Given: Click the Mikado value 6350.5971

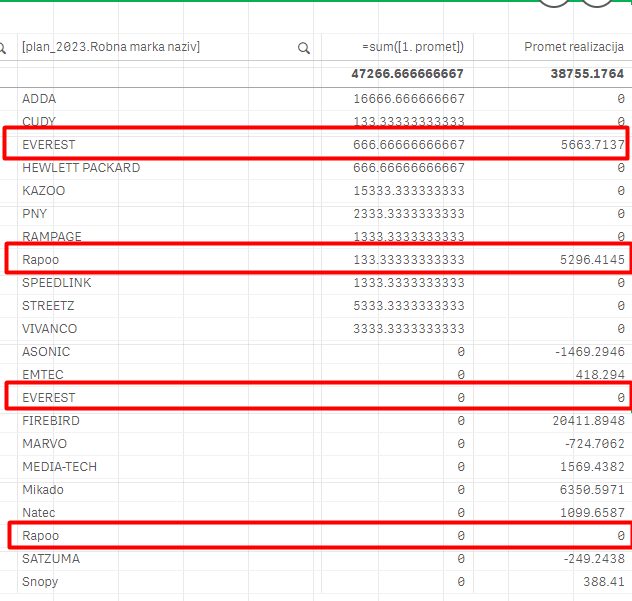Looking at the screenshot, I should [587, 490].
